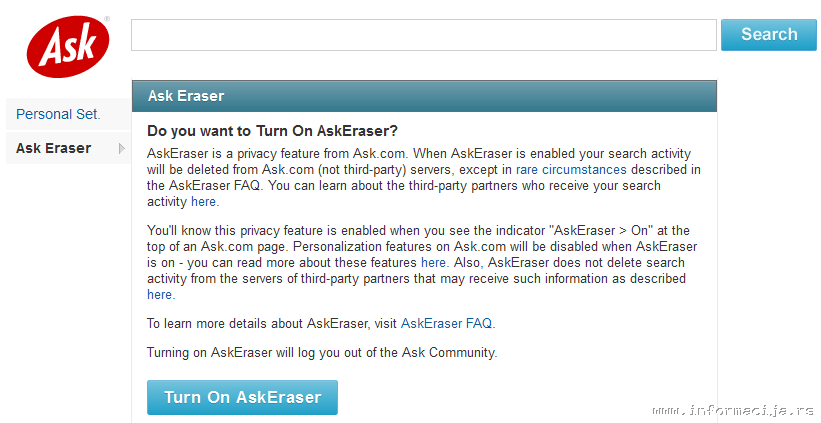
Task: Turn On AskEraser using the blue button
Action: [242, 397]
